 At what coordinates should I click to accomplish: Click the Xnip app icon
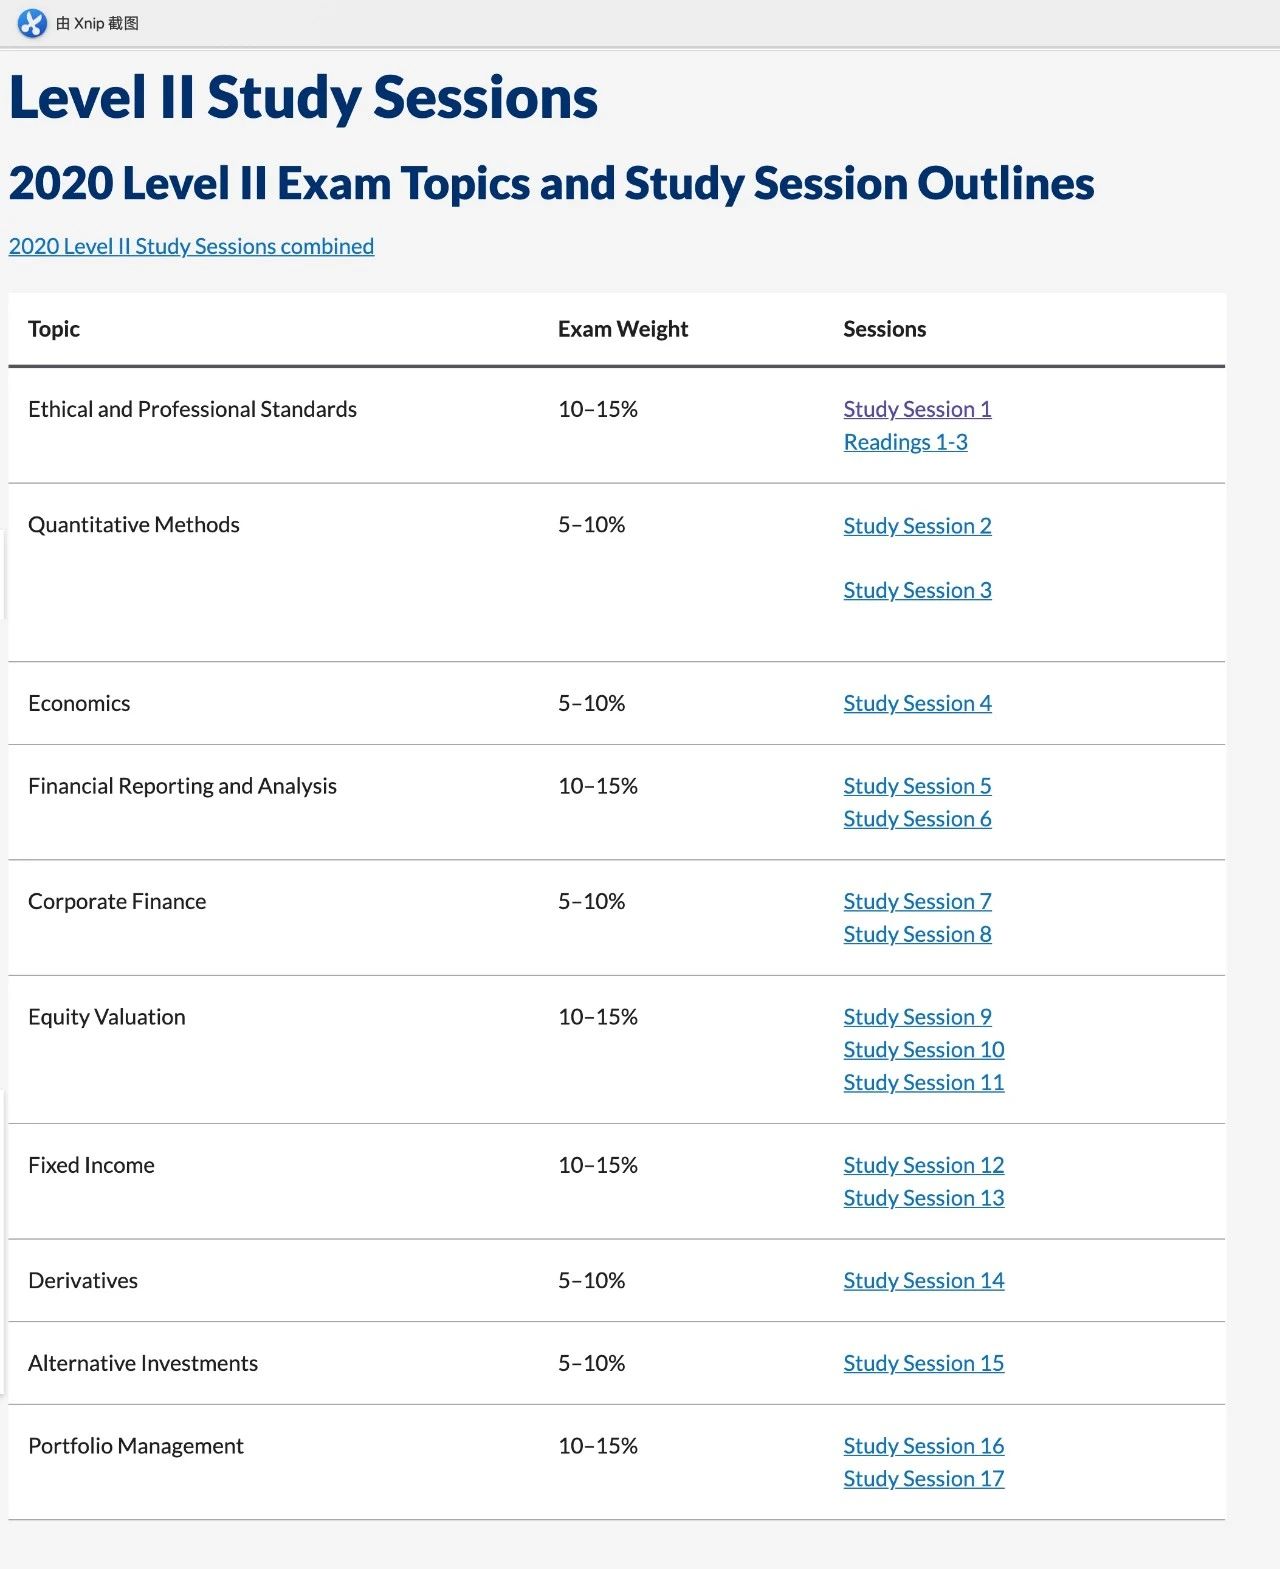(x=32, y=23)
